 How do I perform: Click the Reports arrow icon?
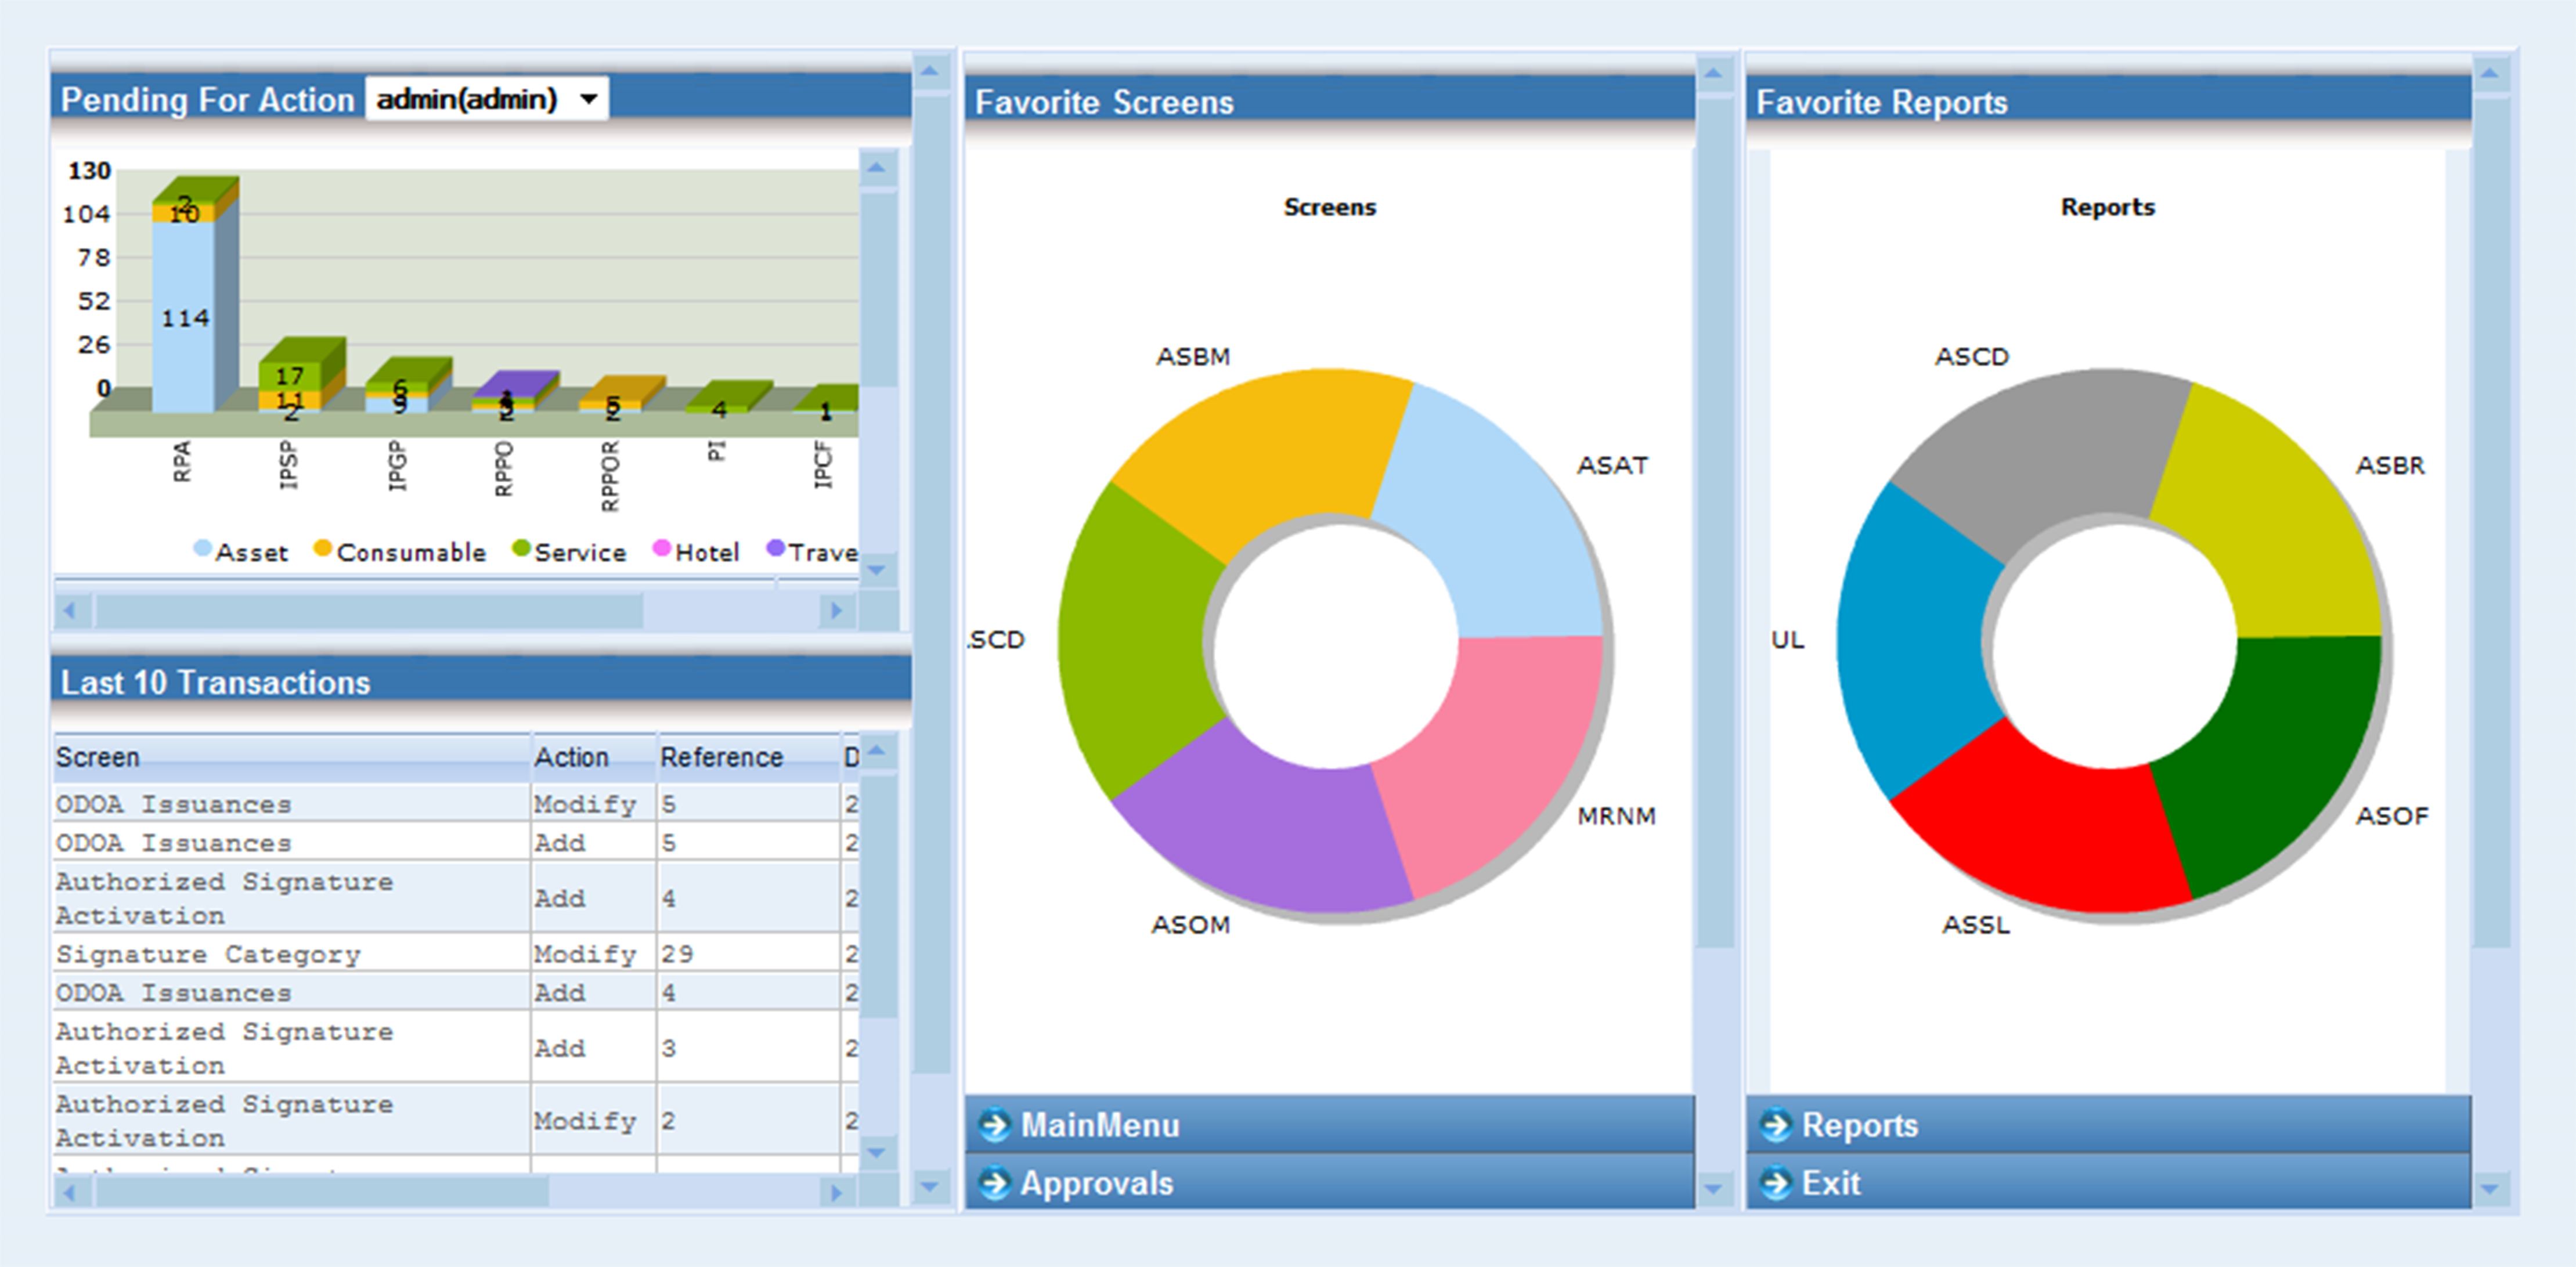point(1776,1125)
